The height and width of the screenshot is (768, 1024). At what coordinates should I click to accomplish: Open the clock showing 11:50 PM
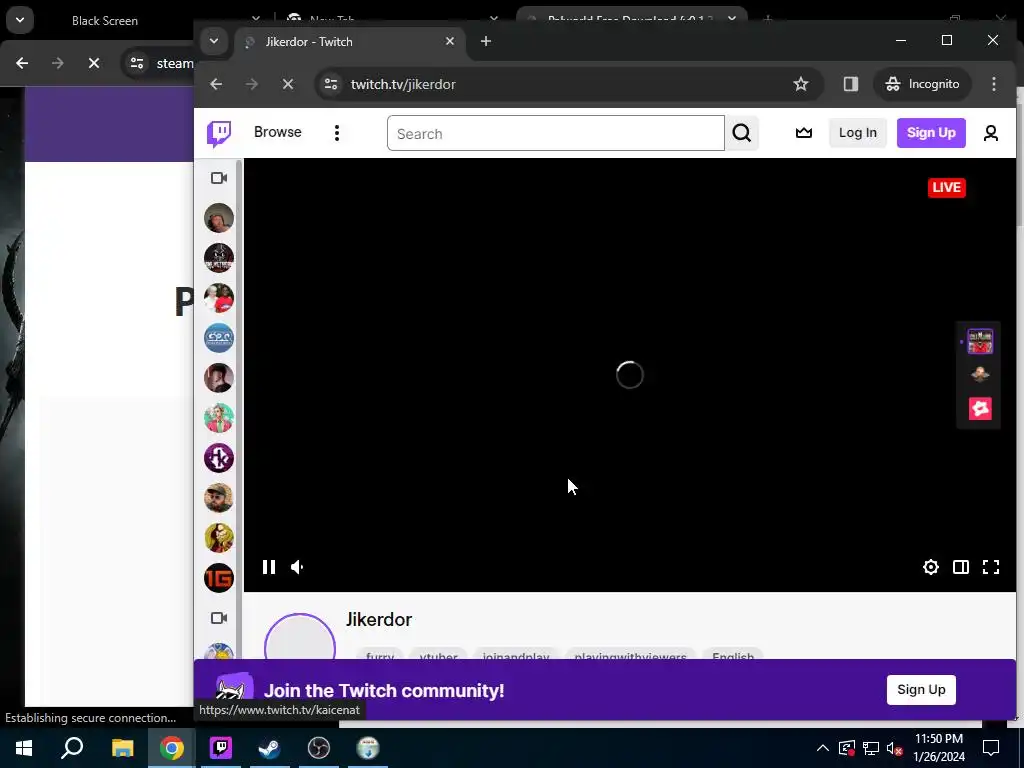(938, 748)
